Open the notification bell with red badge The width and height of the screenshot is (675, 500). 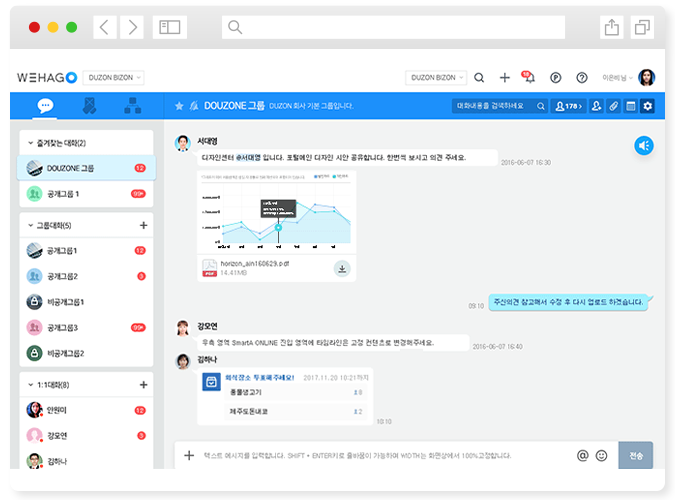click(x=528, y=77)
